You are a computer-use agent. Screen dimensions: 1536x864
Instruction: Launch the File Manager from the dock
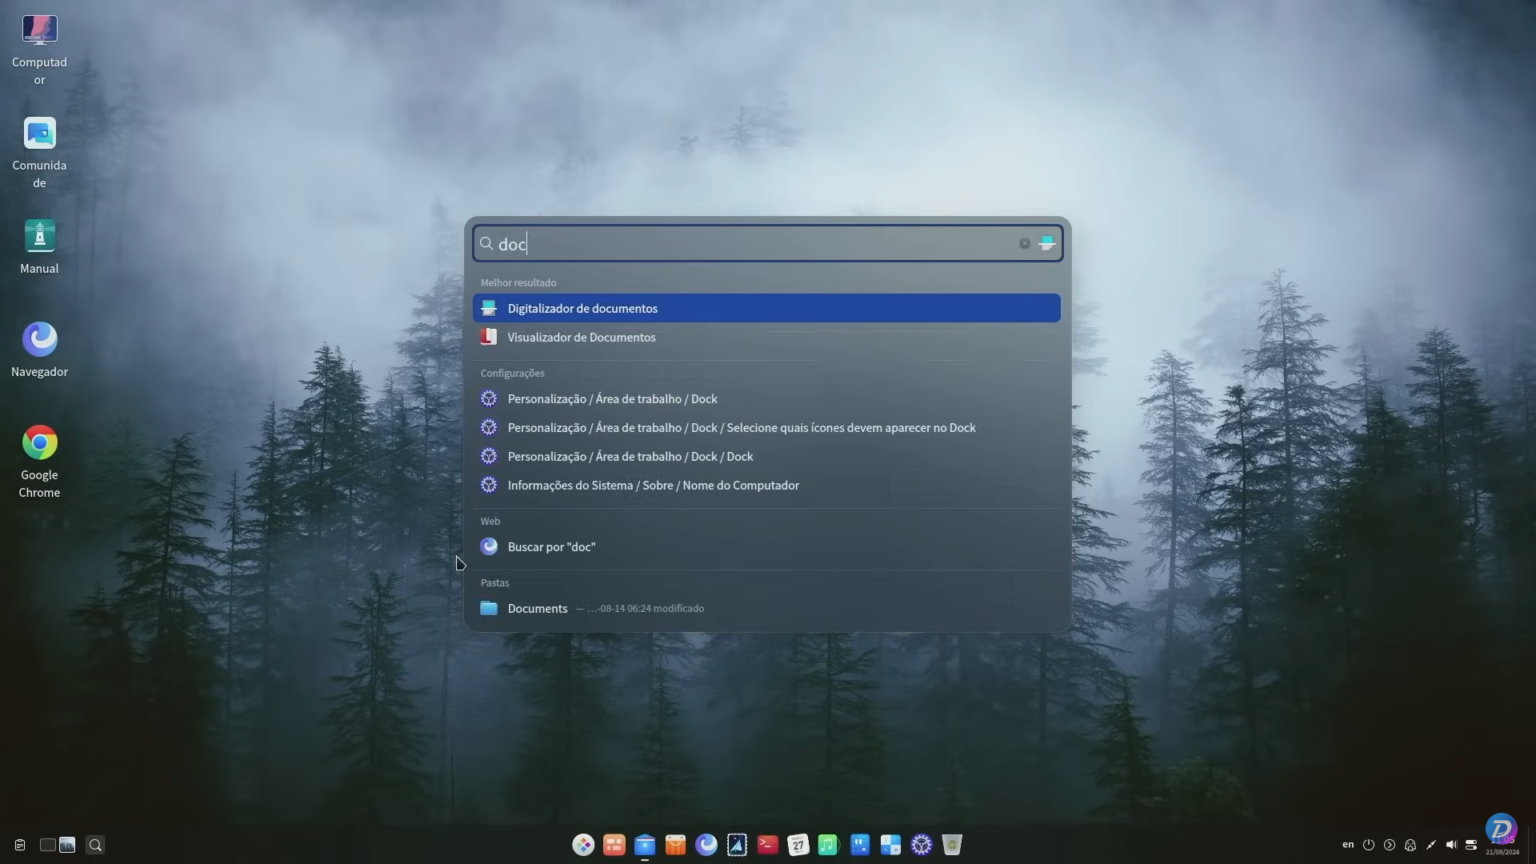click(x=644, y=845)
